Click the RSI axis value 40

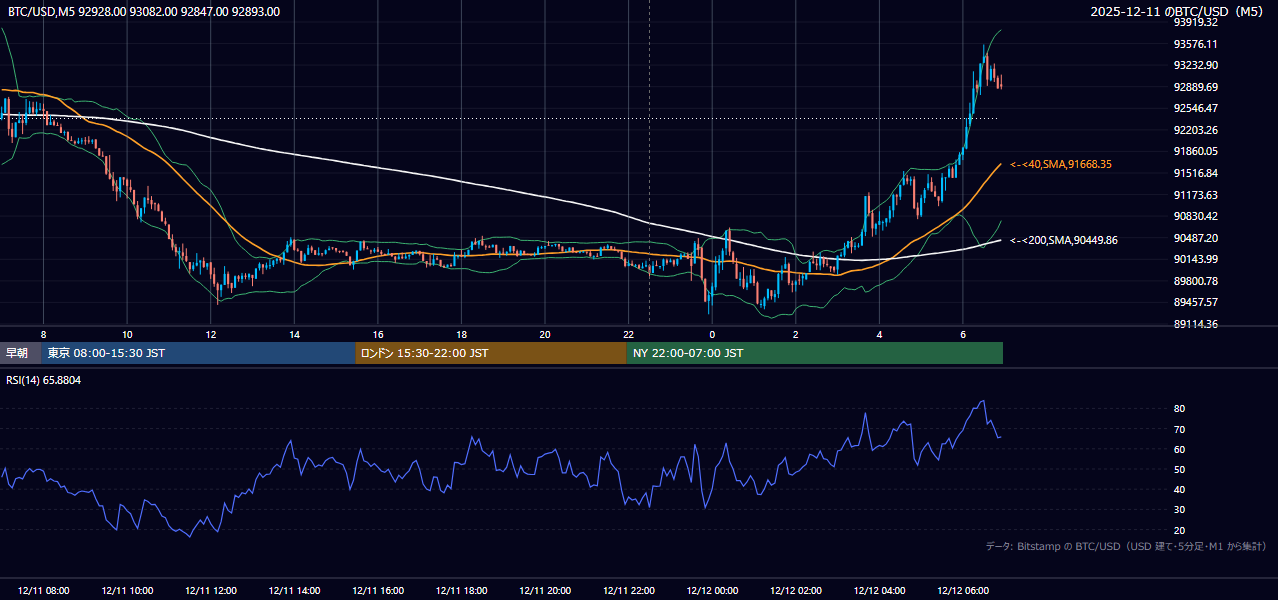click(1179, 490)
